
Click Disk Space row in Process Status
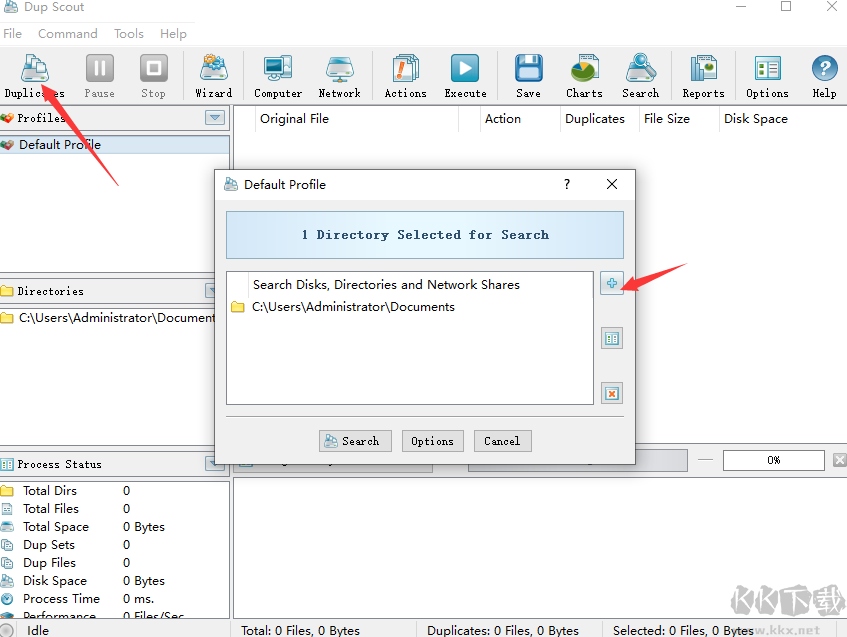coord(115,581)
